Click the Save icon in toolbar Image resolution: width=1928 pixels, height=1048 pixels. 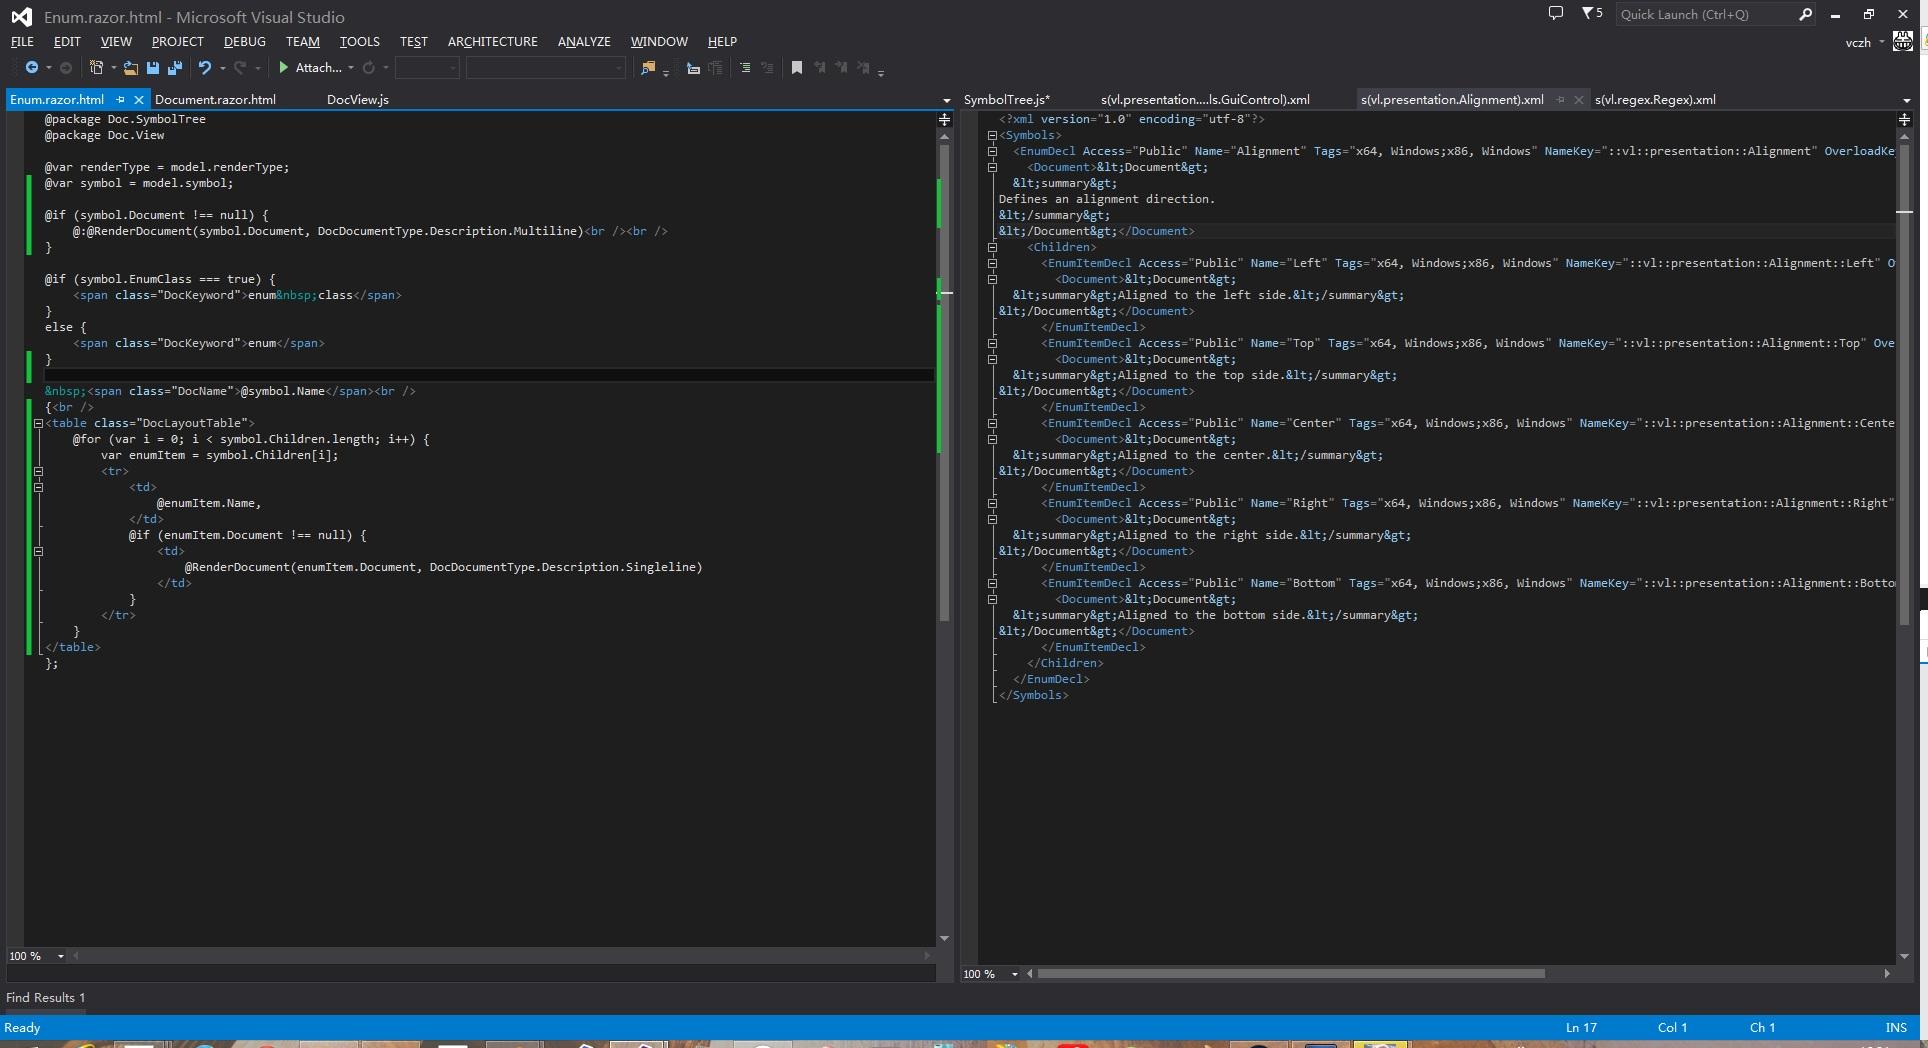click(153, 68)
